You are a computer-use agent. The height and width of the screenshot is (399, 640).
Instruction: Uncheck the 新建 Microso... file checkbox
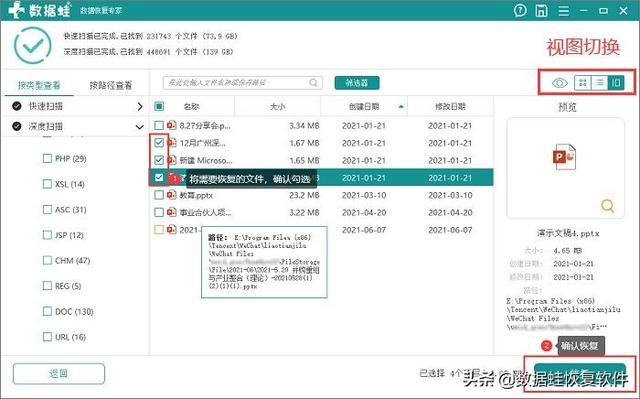click(x=159, y=160)
